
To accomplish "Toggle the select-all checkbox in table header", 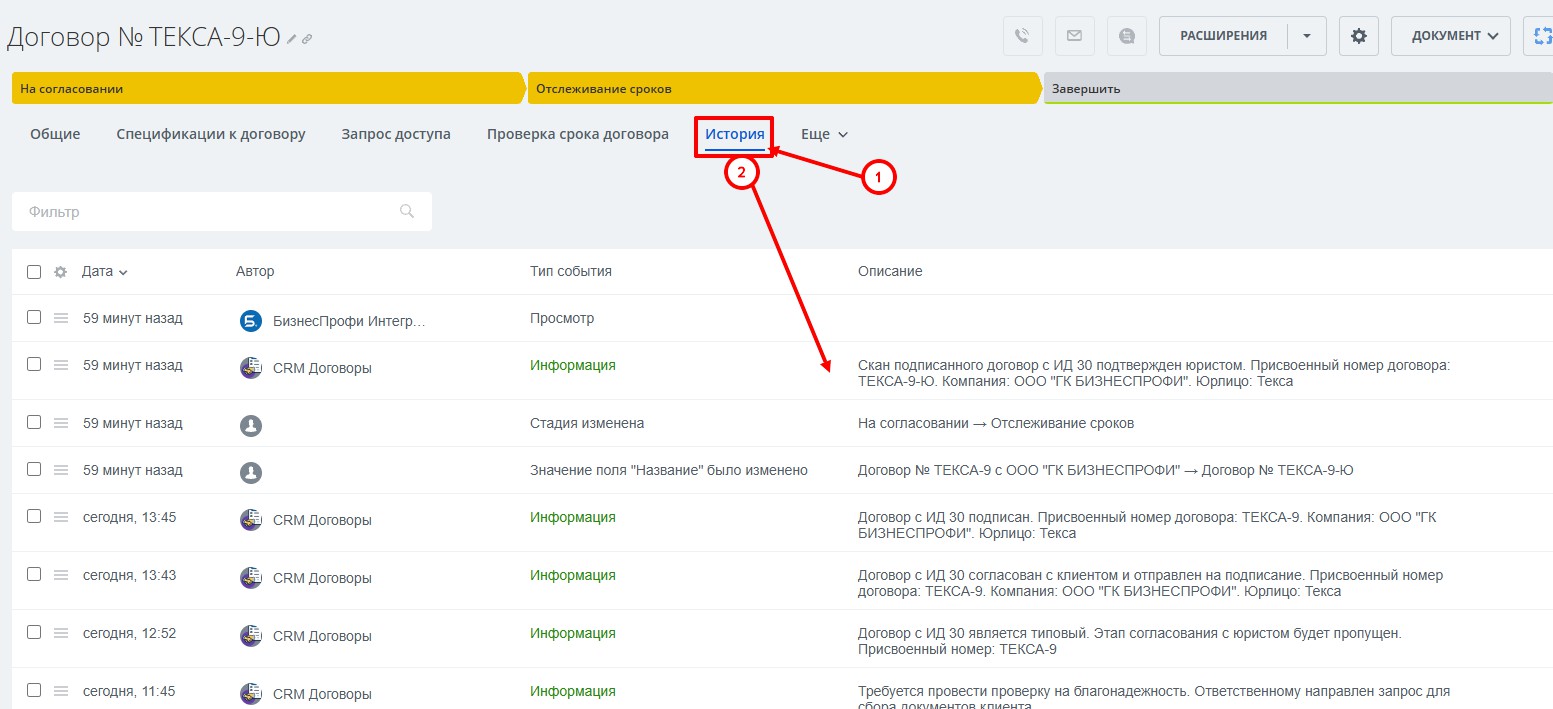I will pyautogui.click(x=34, y=272).
